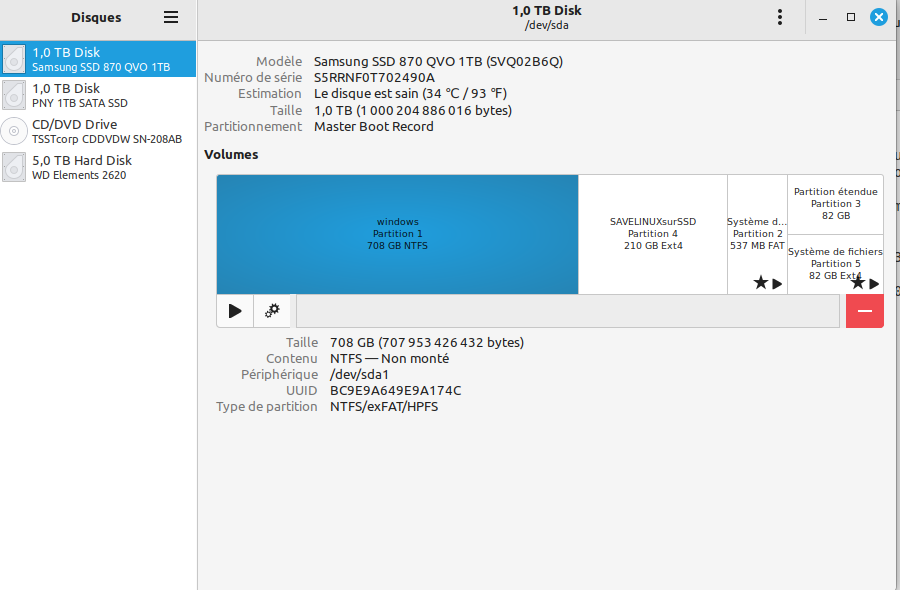
Task: Select the CD/DVD Drive TSSTcorp entry
Action: click(x=98, y=131)
